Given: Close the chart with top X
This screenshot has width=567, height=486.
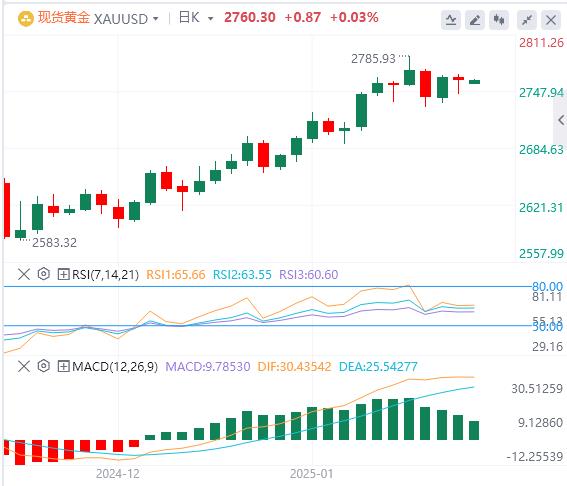Looking at the screenshot, I should point(551,20).
